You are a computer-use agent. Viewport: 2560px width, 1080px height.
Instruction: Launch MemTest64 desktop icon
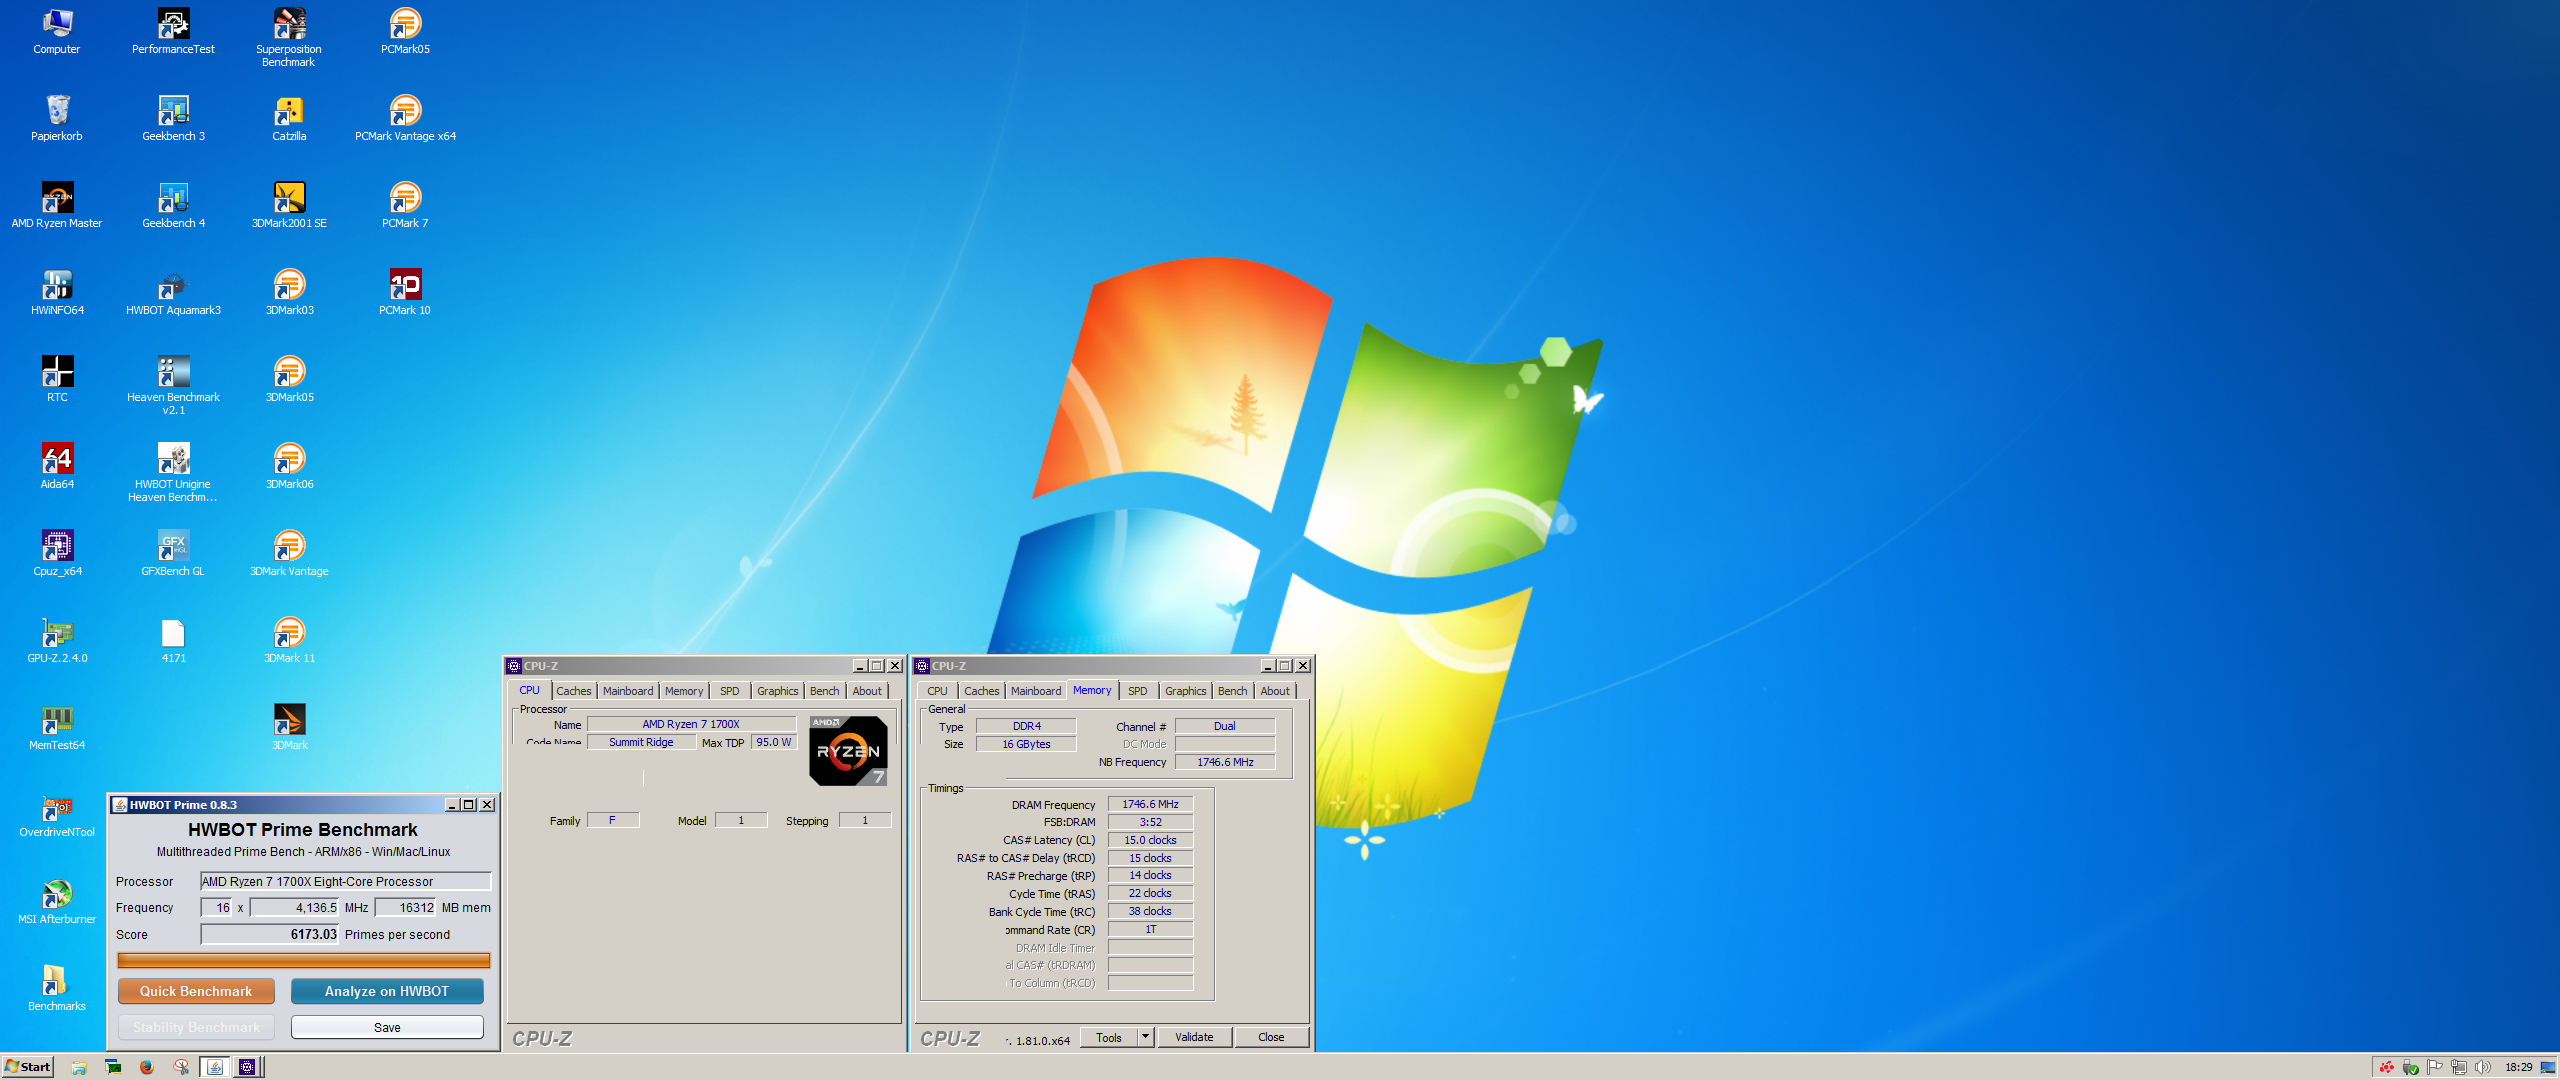tap(57, 727)
